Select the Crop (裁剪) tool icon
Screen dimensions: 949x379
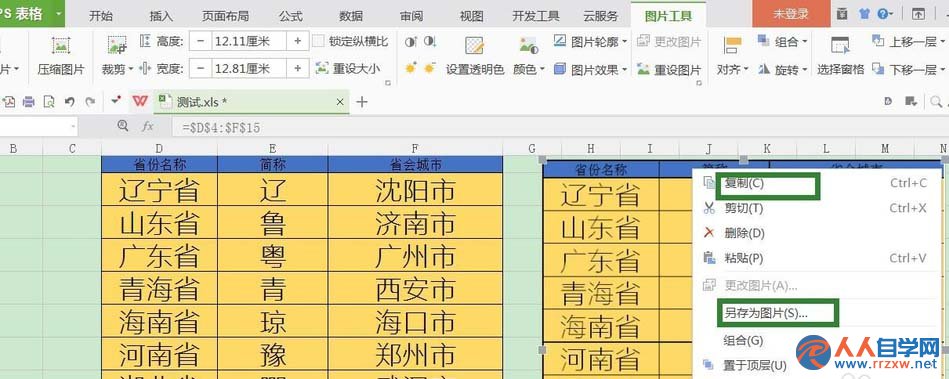click(x=117, y=45)
